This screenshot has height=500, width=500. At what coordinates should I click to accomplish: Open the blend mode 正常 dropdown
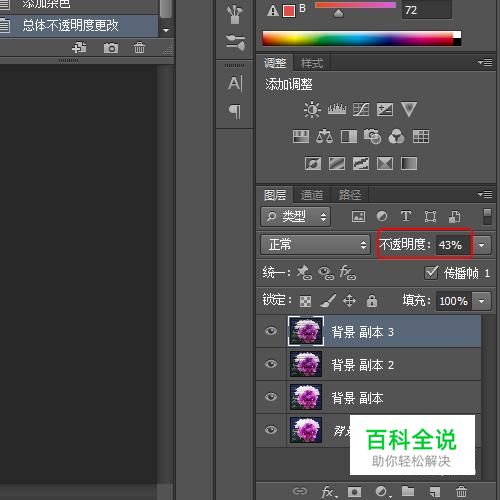(x=315, y=245)
